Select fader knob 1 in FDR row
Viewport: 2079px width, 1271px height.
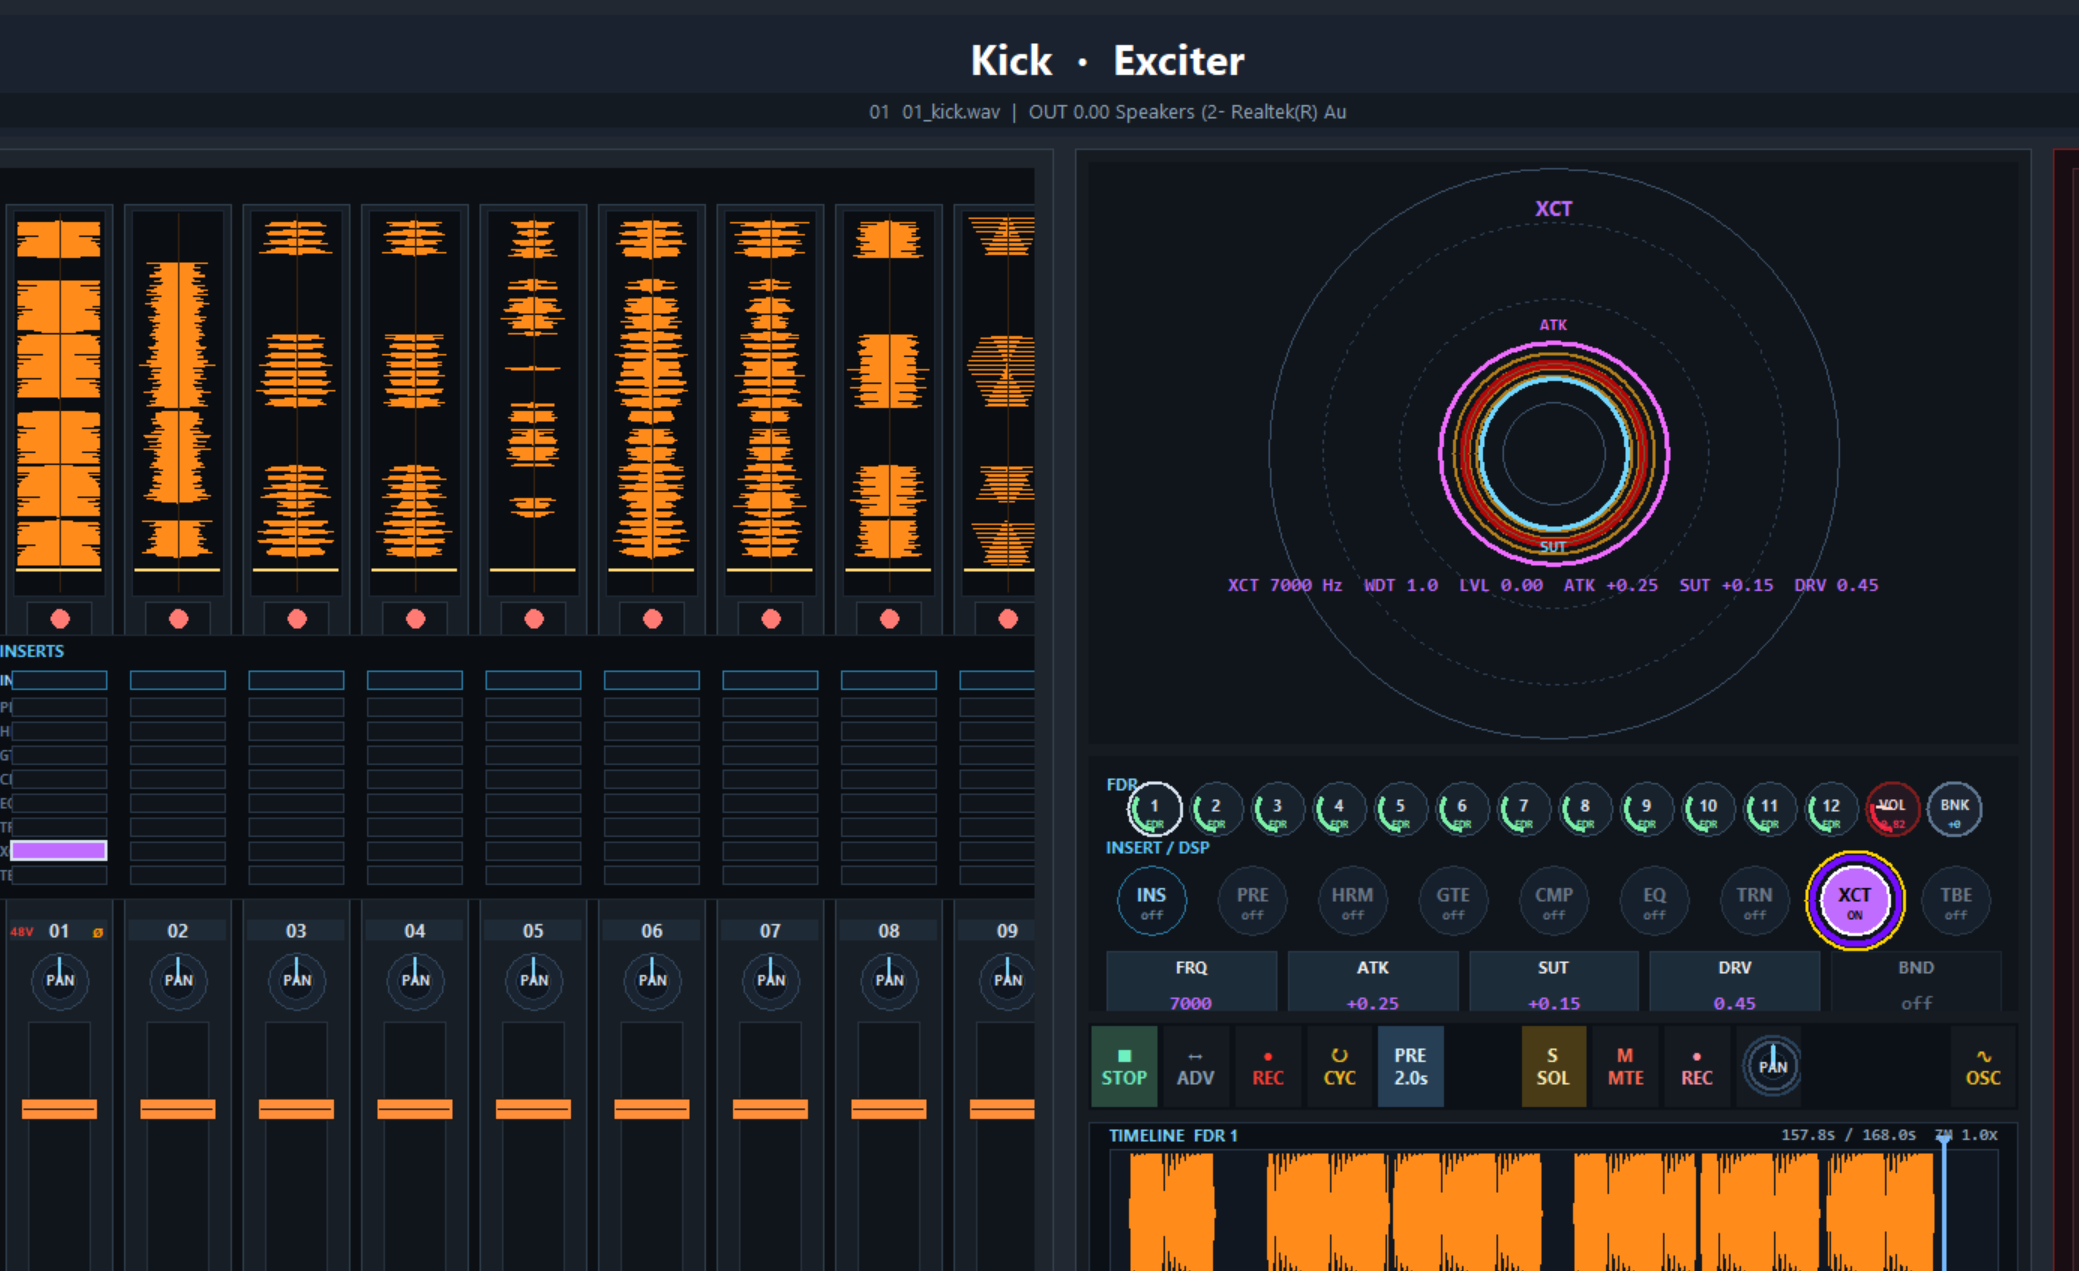pos(1154,809)
